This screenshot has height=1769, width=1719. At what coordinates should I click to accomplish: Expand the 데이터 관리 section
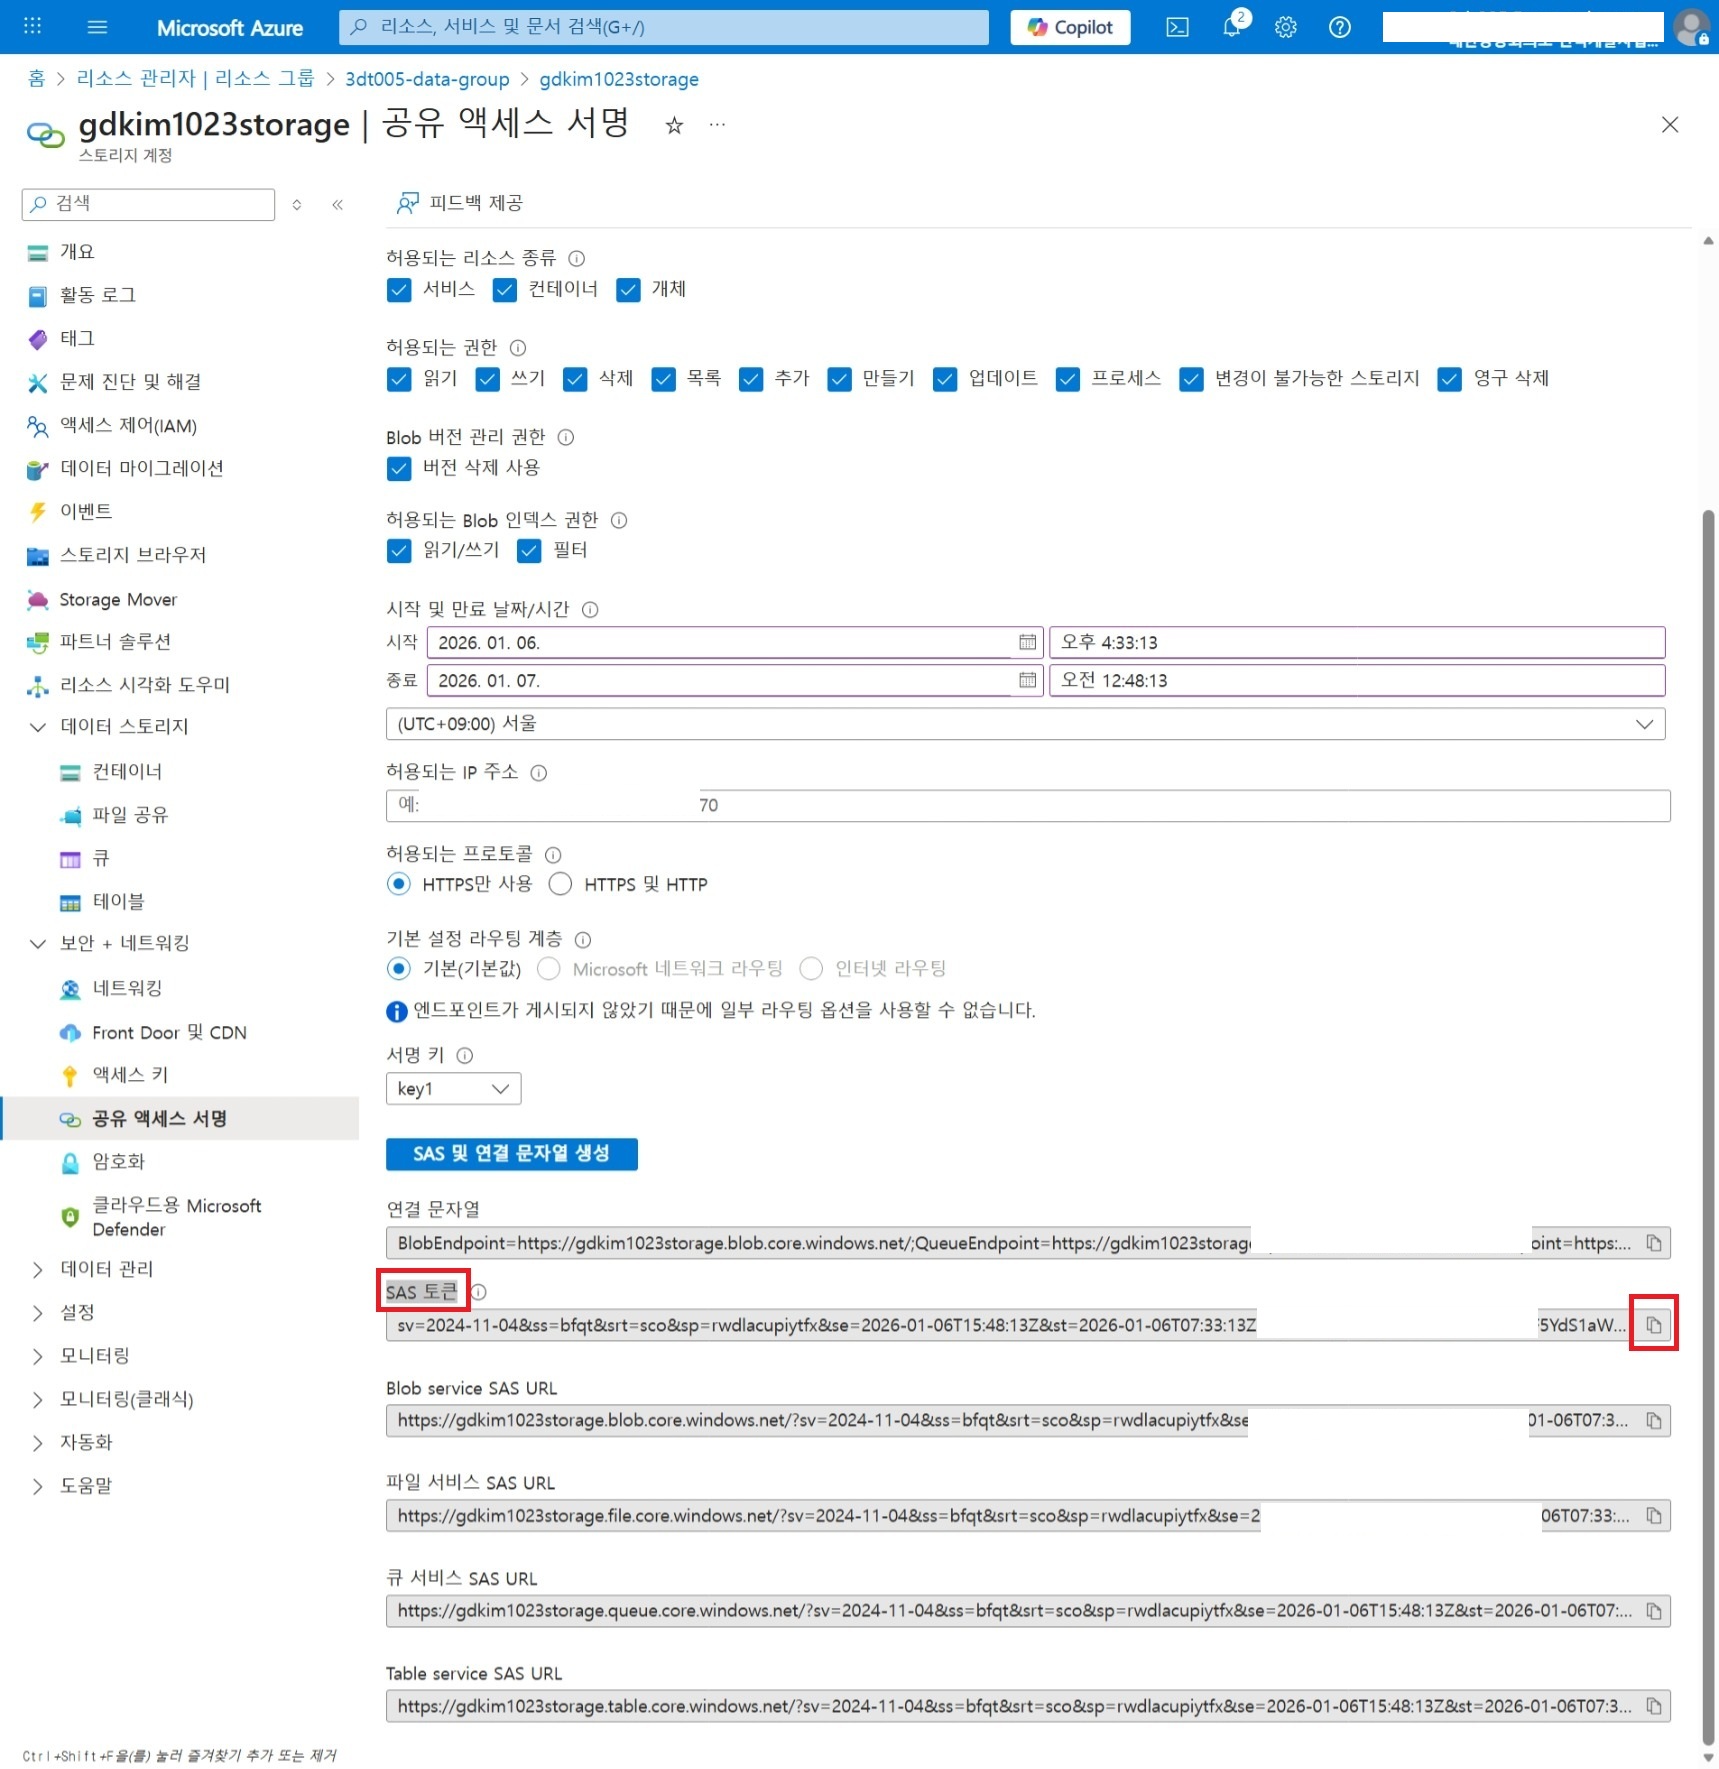coord(38,1269)
